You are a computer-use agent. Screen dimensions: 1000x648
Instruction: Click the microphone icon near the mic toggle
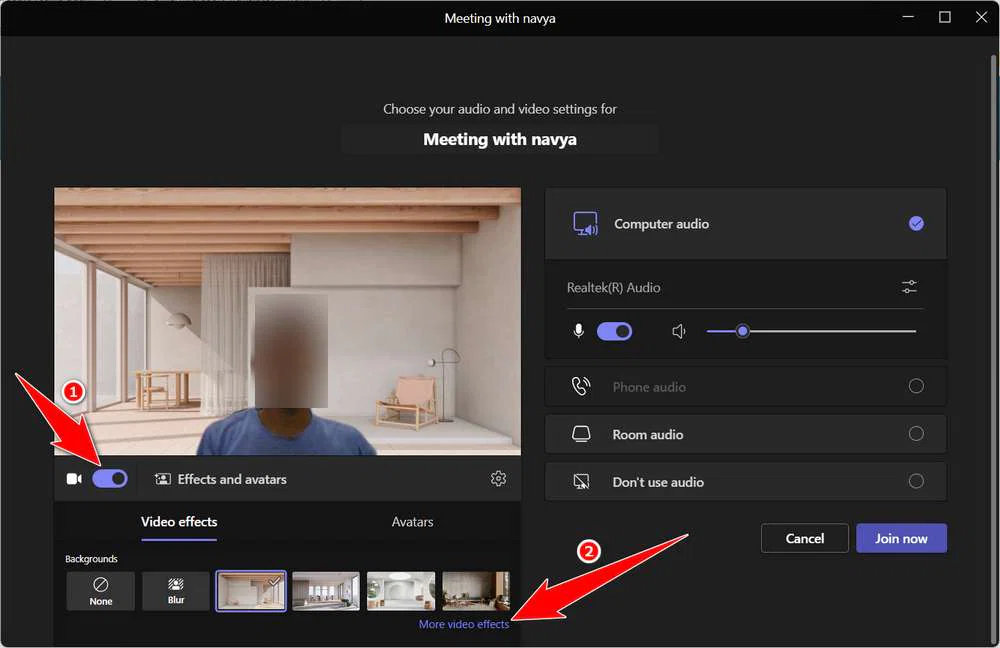click(x=578, y=330)
